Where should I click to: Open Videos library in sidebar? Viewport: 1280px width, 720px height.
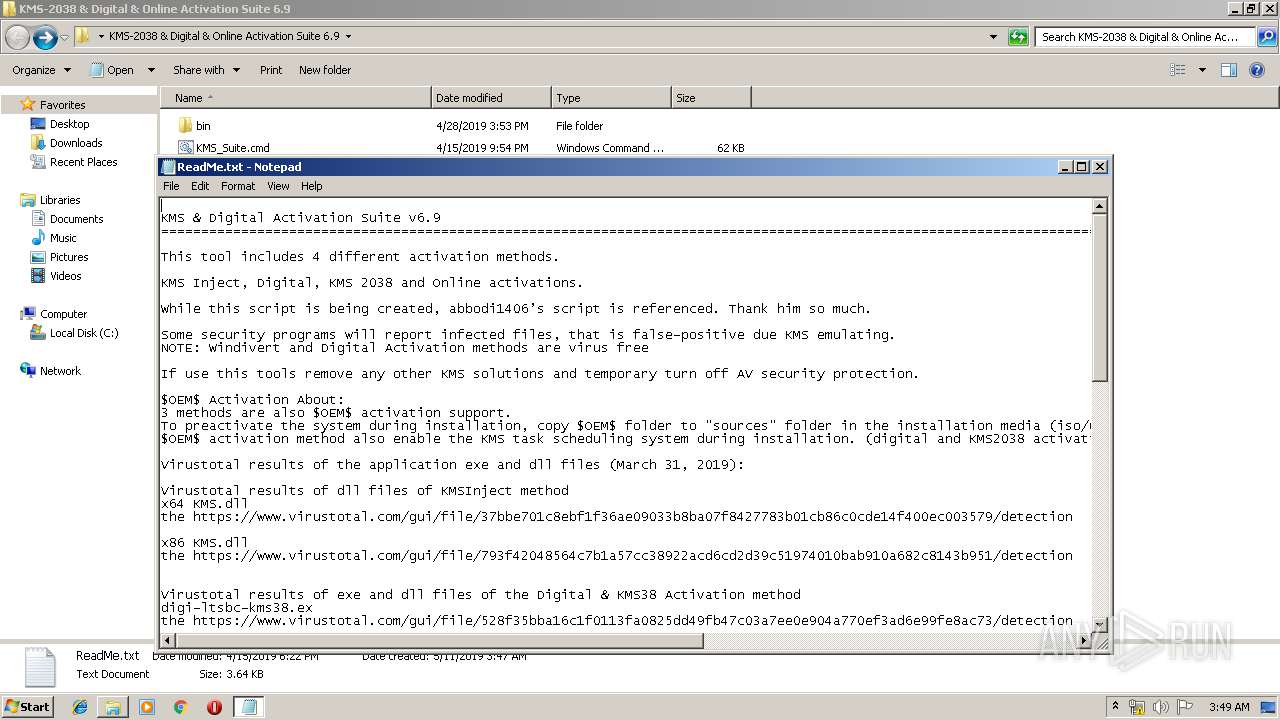point(66,276)
